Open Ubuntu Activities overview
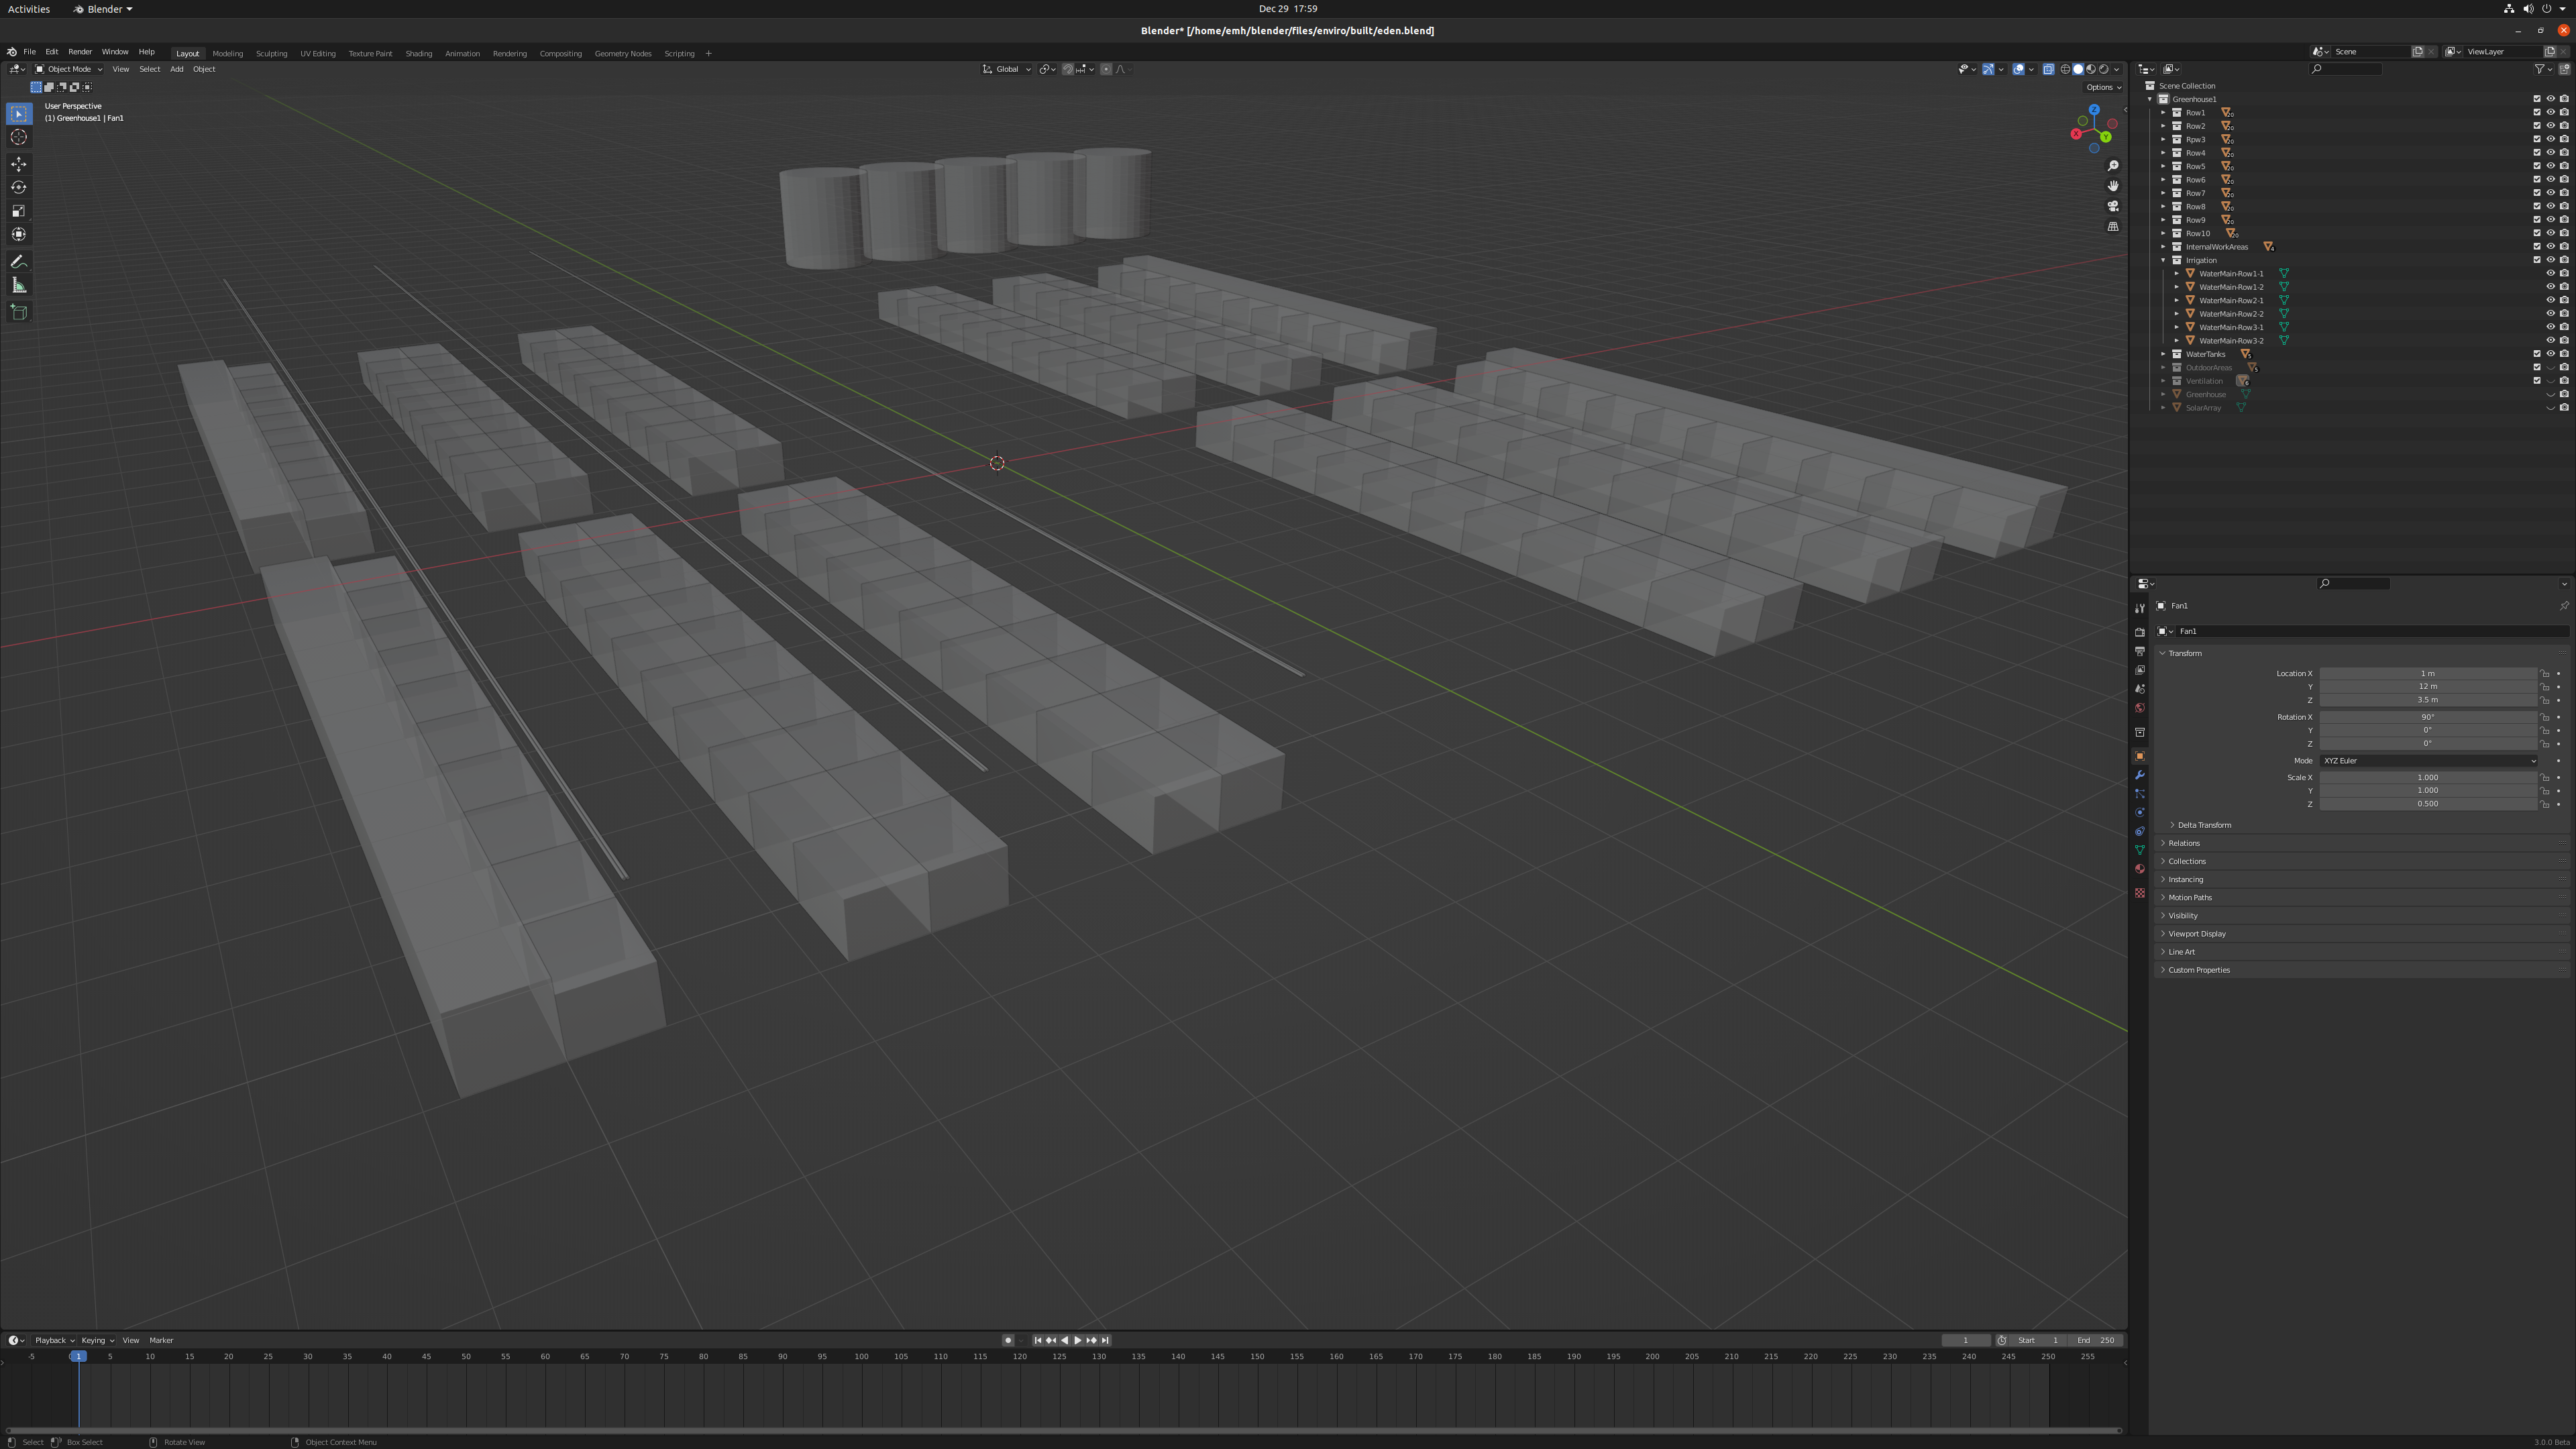 [29, 9]
